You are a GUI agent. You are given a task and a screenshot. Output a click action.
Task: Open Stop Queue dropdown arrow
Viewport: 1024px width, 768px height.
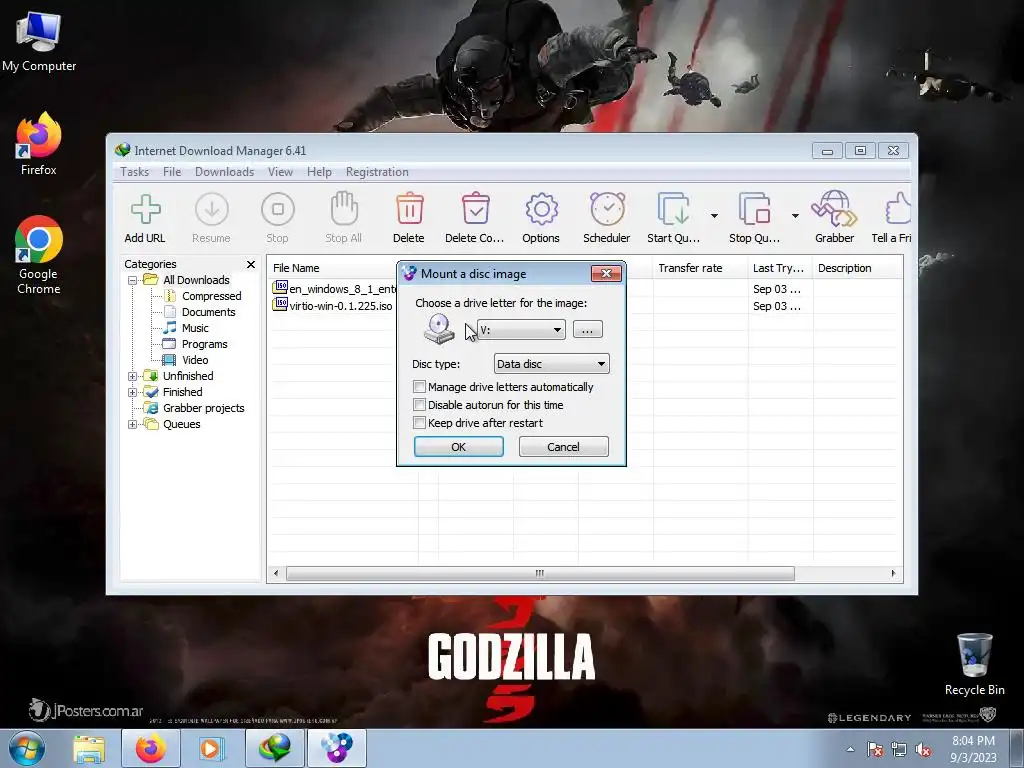(795, 216)
